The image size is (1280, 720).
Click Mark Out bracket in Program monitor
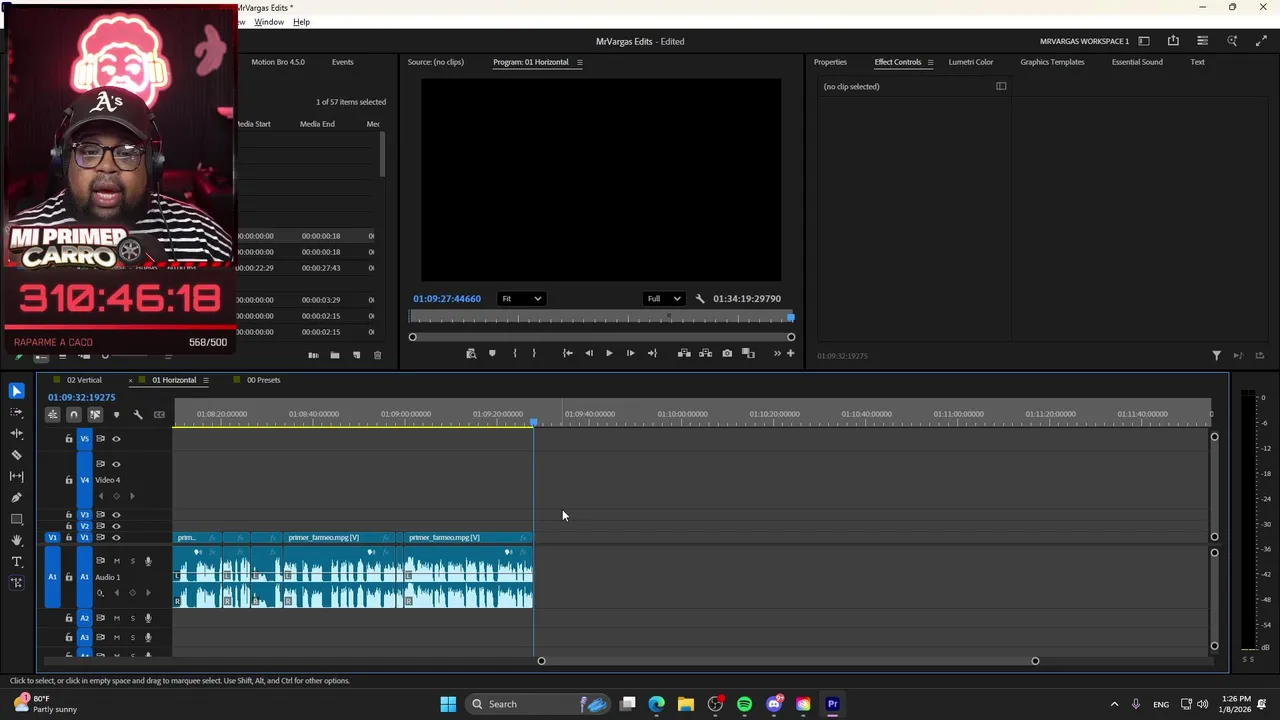[534, 353]
